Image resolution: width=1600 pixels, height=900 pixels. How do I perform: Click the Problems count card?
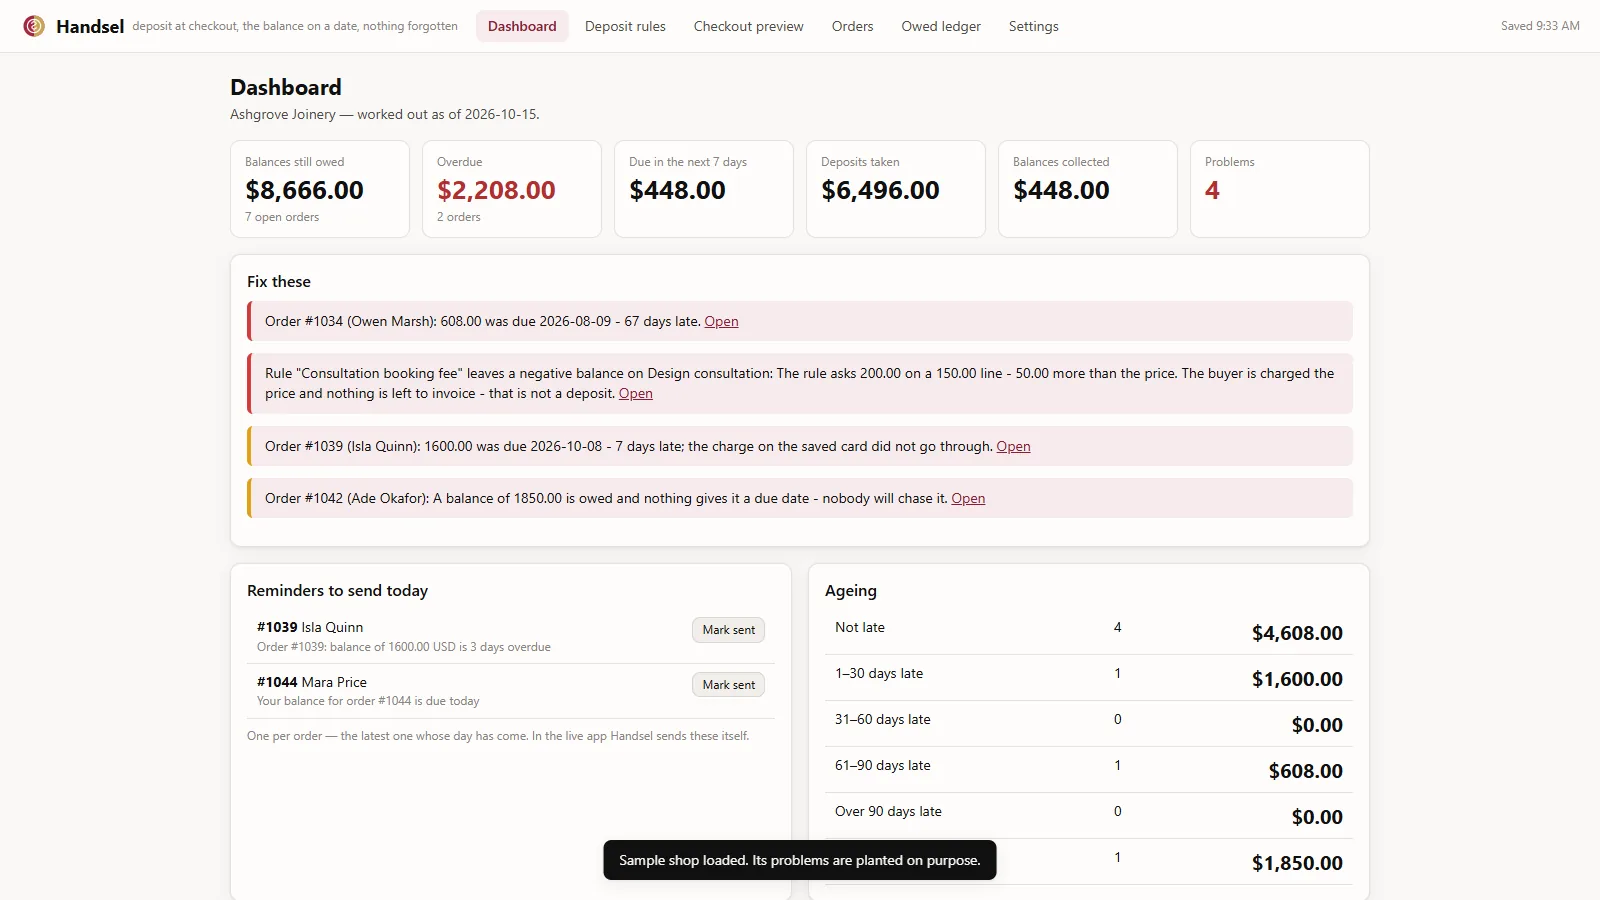pyautogui.click(x=1280, y=189)
